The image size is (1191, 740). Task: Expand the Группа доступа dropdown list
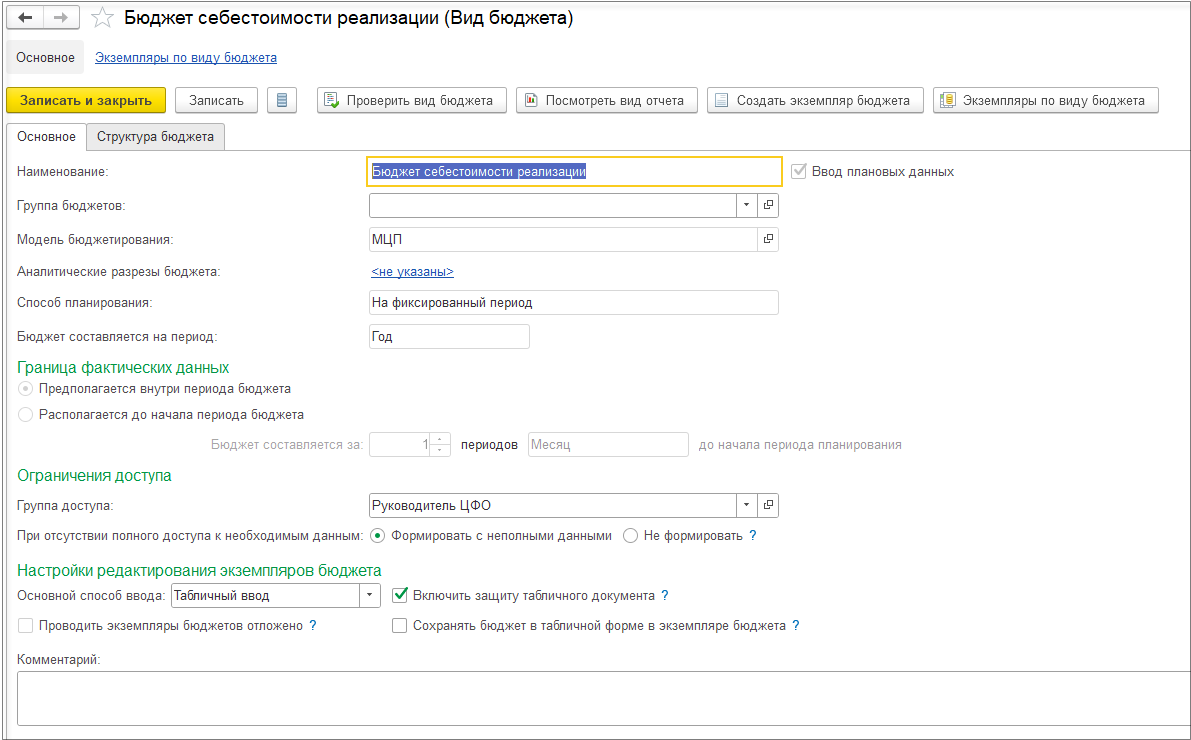click(x=747, y=505)
